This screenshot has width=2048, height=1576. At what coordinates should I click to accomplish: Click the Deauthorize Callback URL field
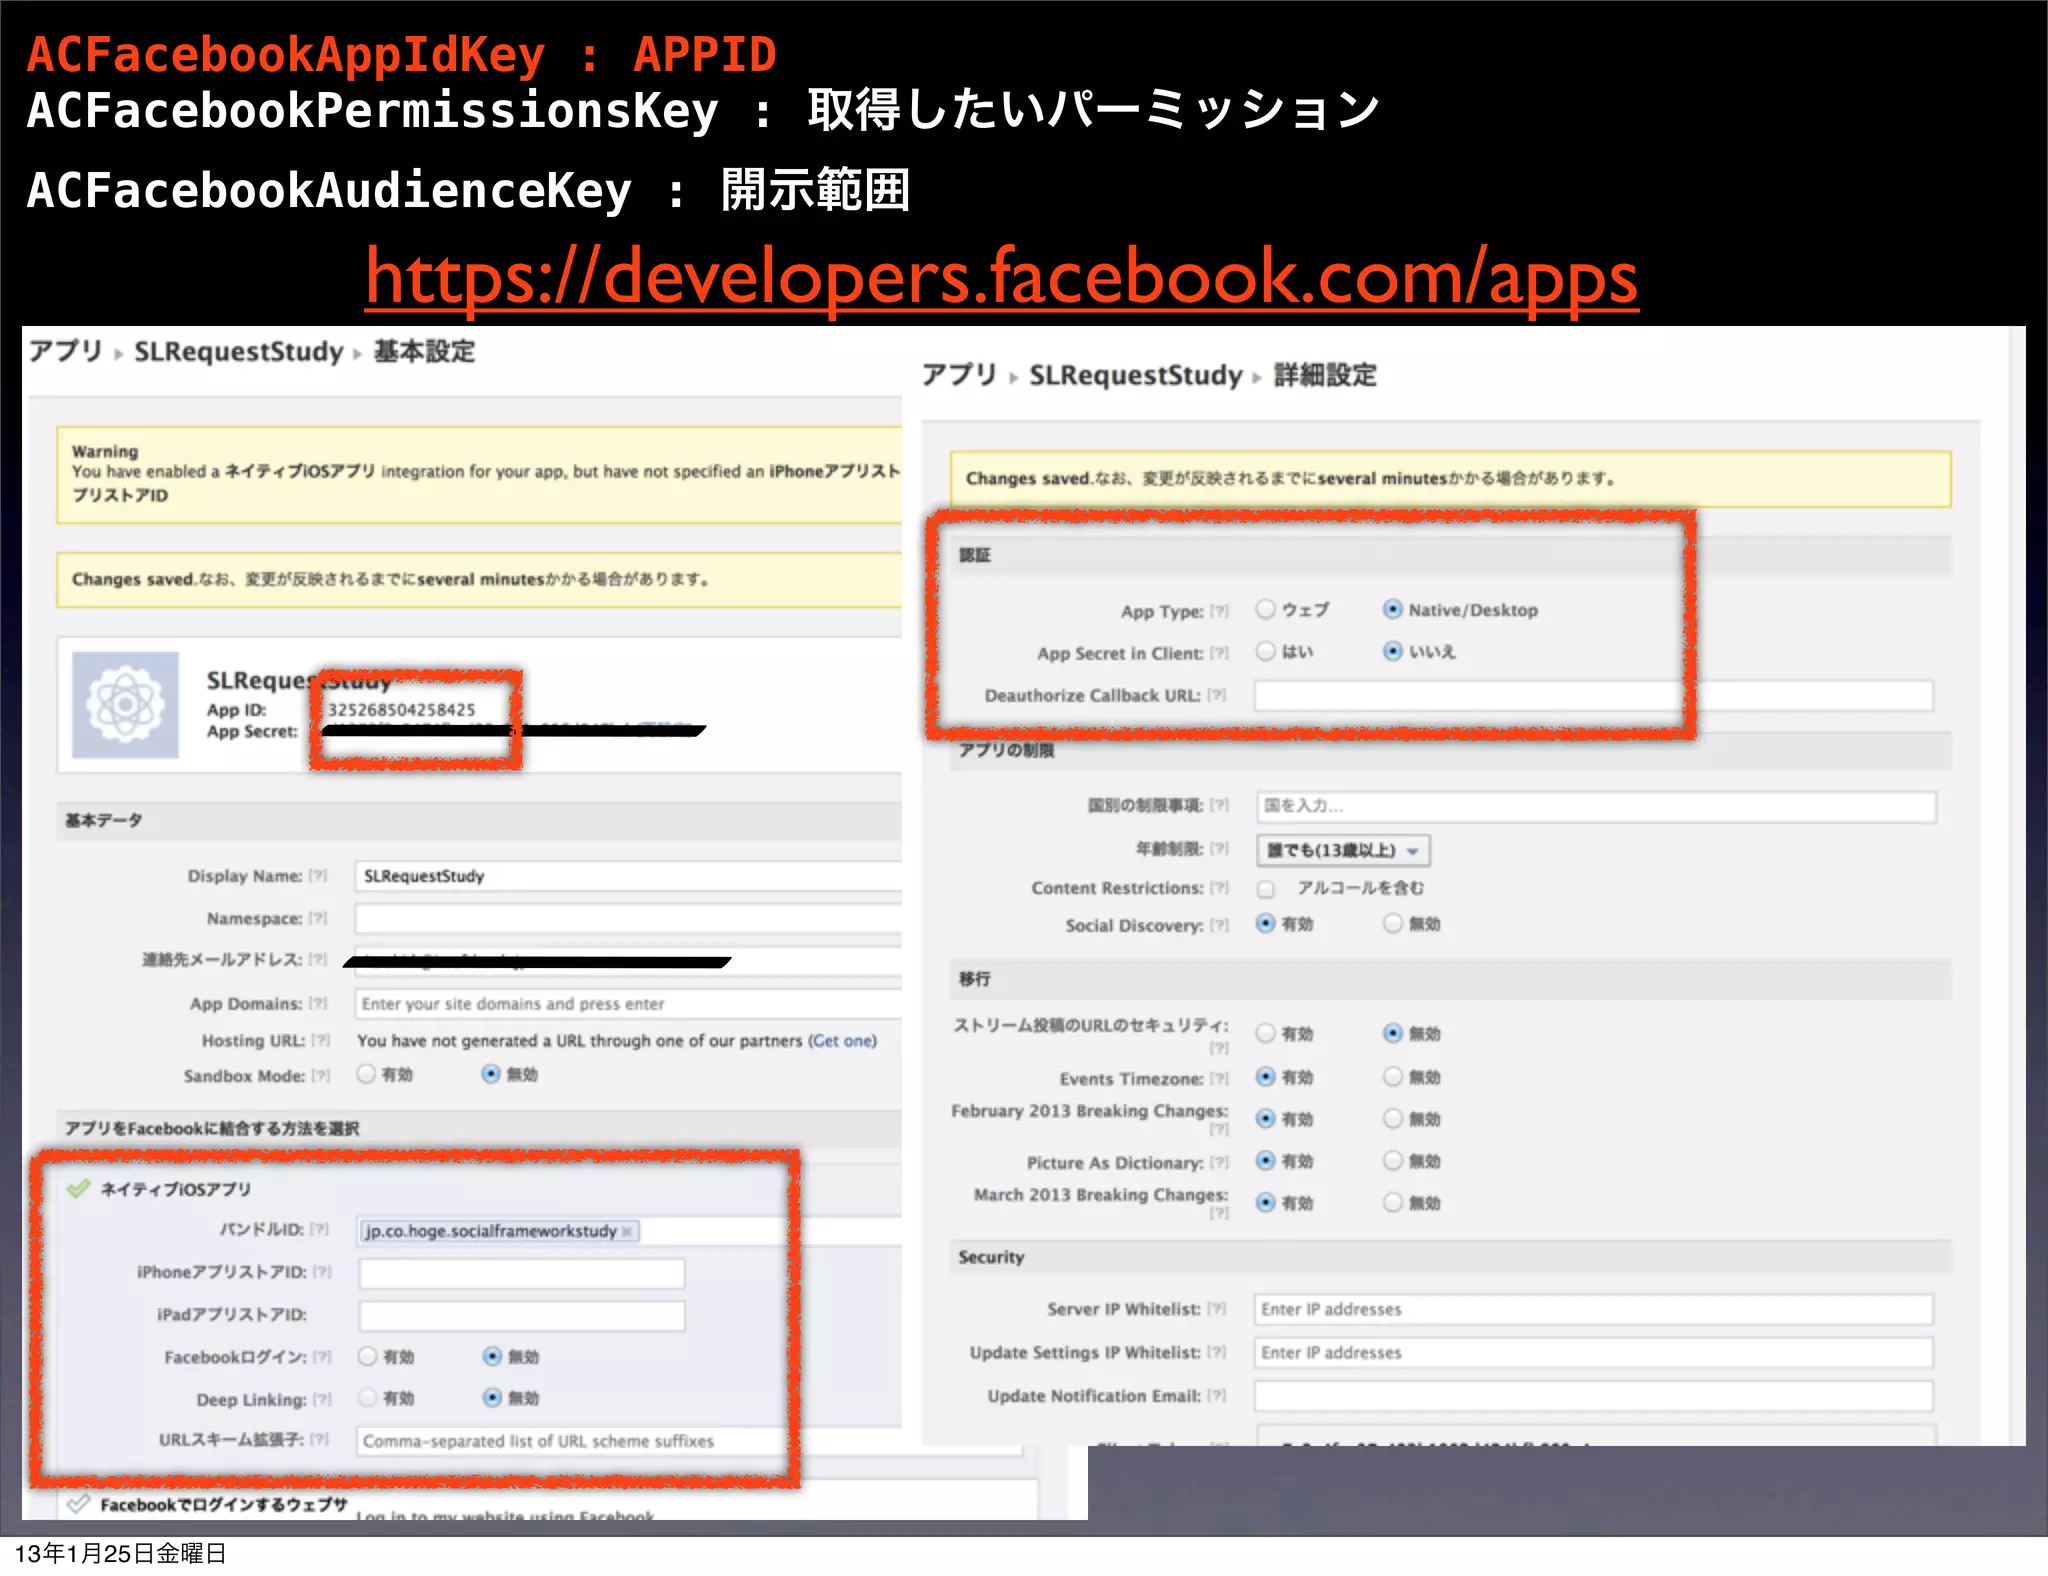point(1594,695)
